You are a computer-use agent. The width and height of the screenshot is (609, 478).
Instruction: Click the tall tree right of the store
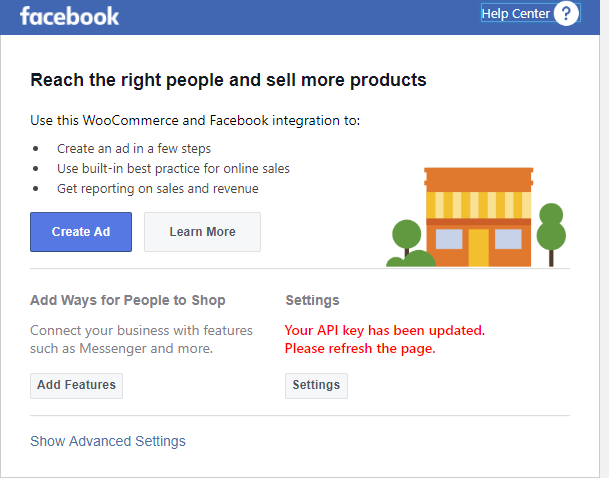pyautogui.click(x=551, y=234)
